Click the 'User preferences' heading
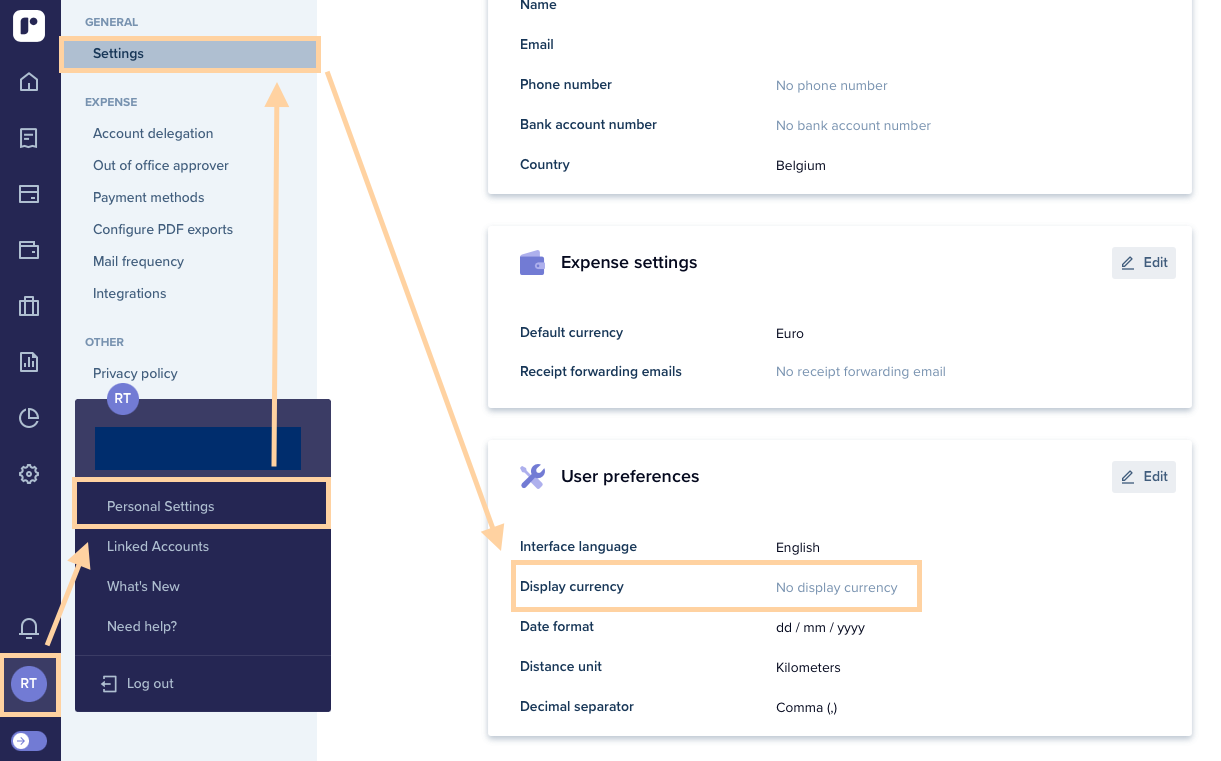The width and height of the screenshot is (1221, 761). point(630,477)
